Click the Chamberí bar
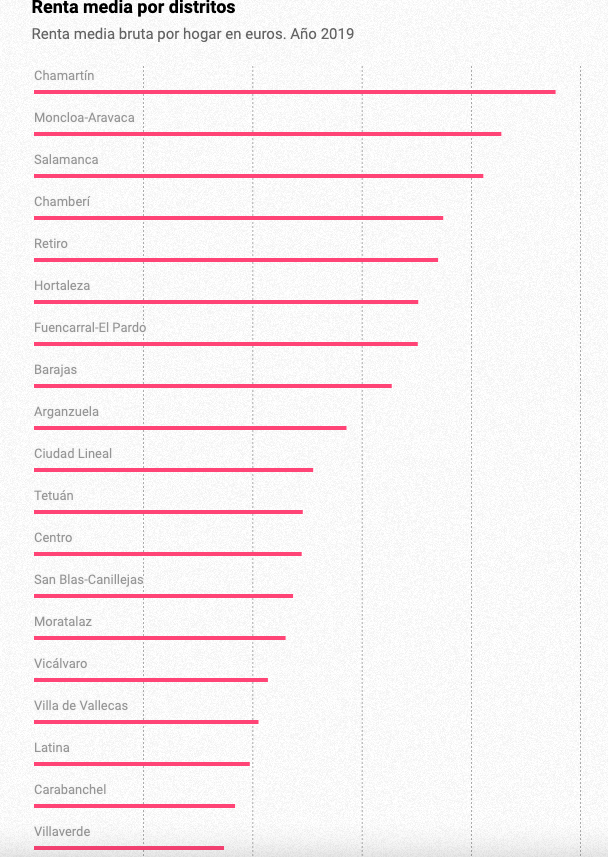Screen dimensions: 608x857 tap(238, 218)
